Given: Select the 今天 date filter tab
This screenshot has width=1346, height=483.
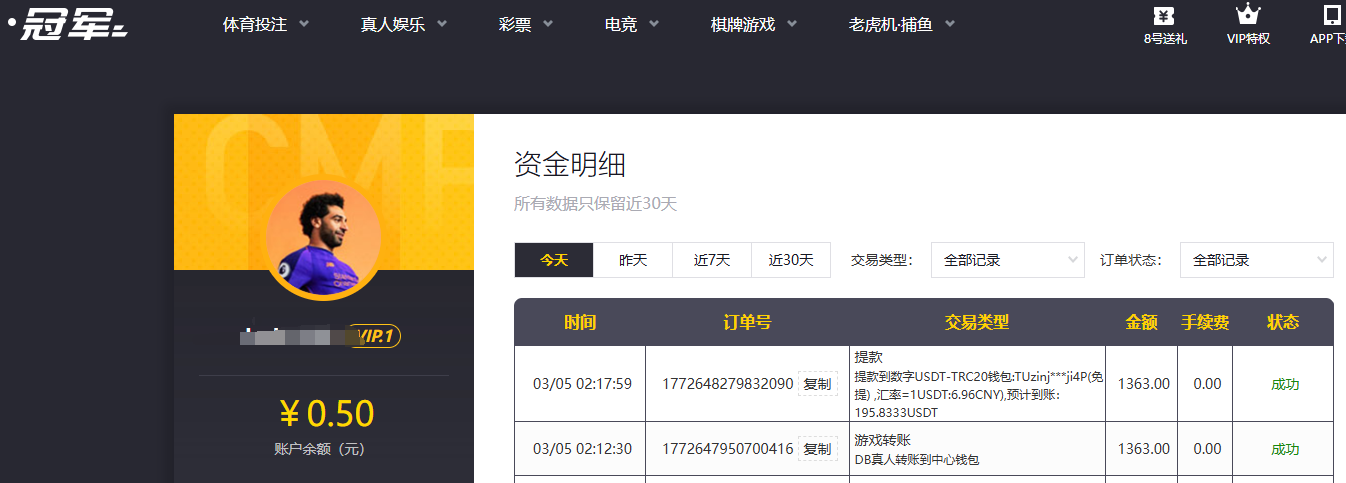Looking at the screenshot, I should tap(554, 260).
